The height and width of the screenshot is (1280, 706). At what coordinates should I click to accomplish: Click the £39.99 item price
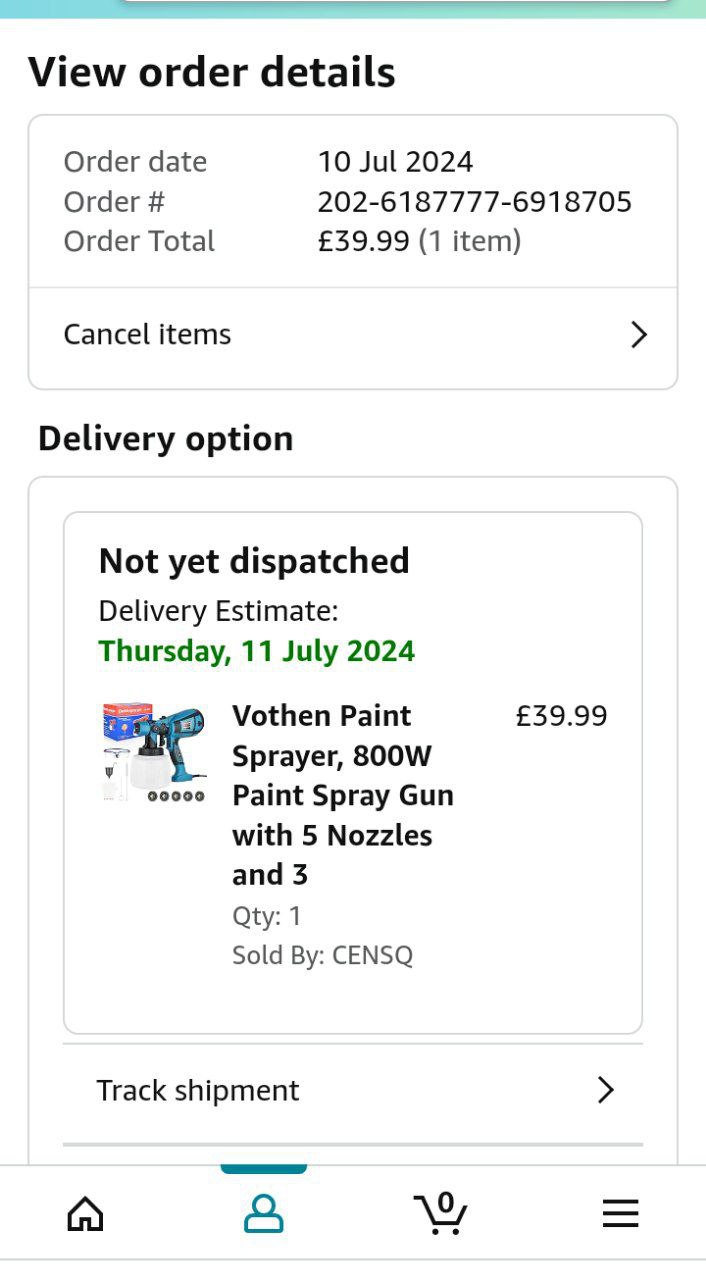click(561, 716)
